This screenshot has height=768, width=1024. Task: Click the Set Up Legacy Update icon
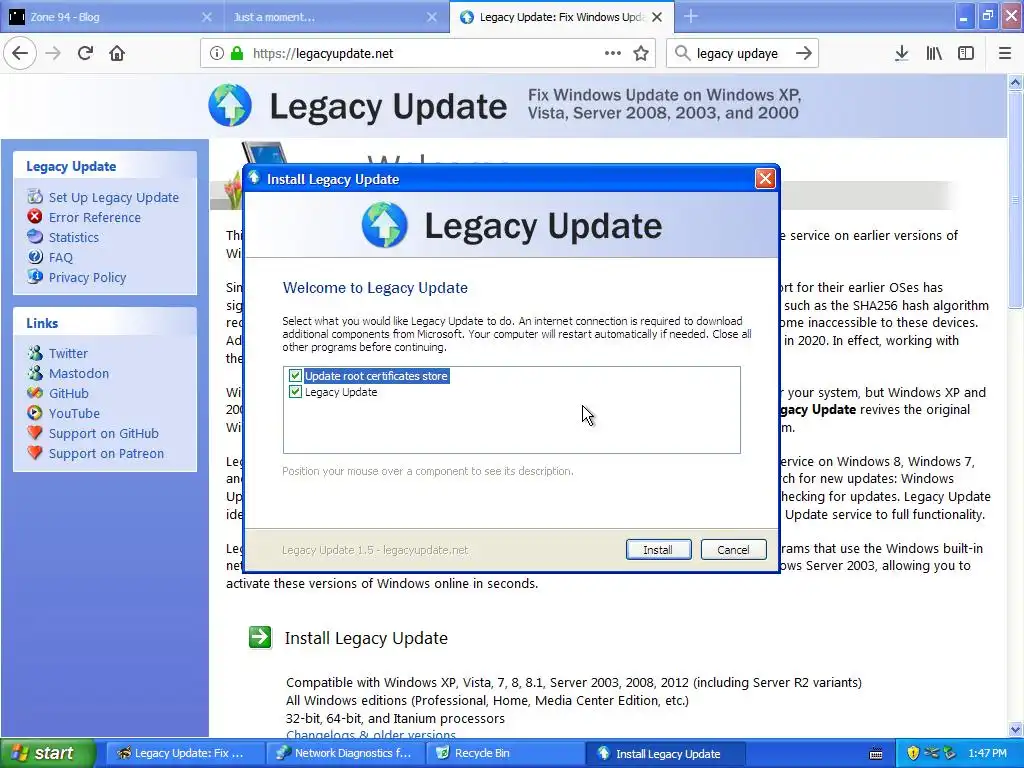[35, 197]
